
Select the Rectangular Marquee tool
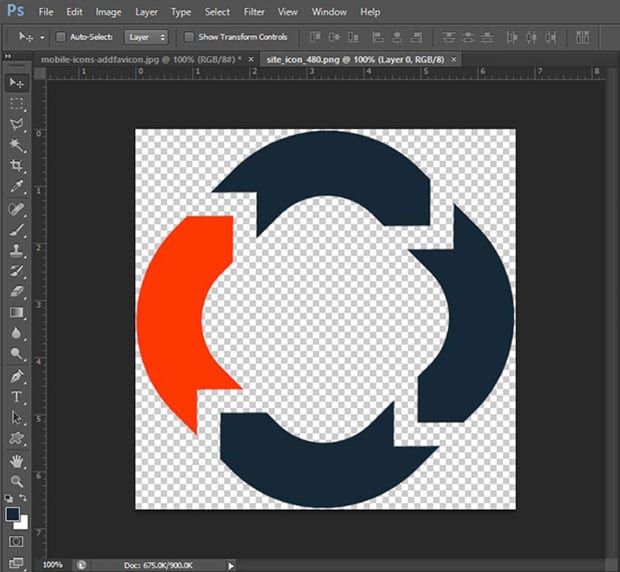point(16,104)
